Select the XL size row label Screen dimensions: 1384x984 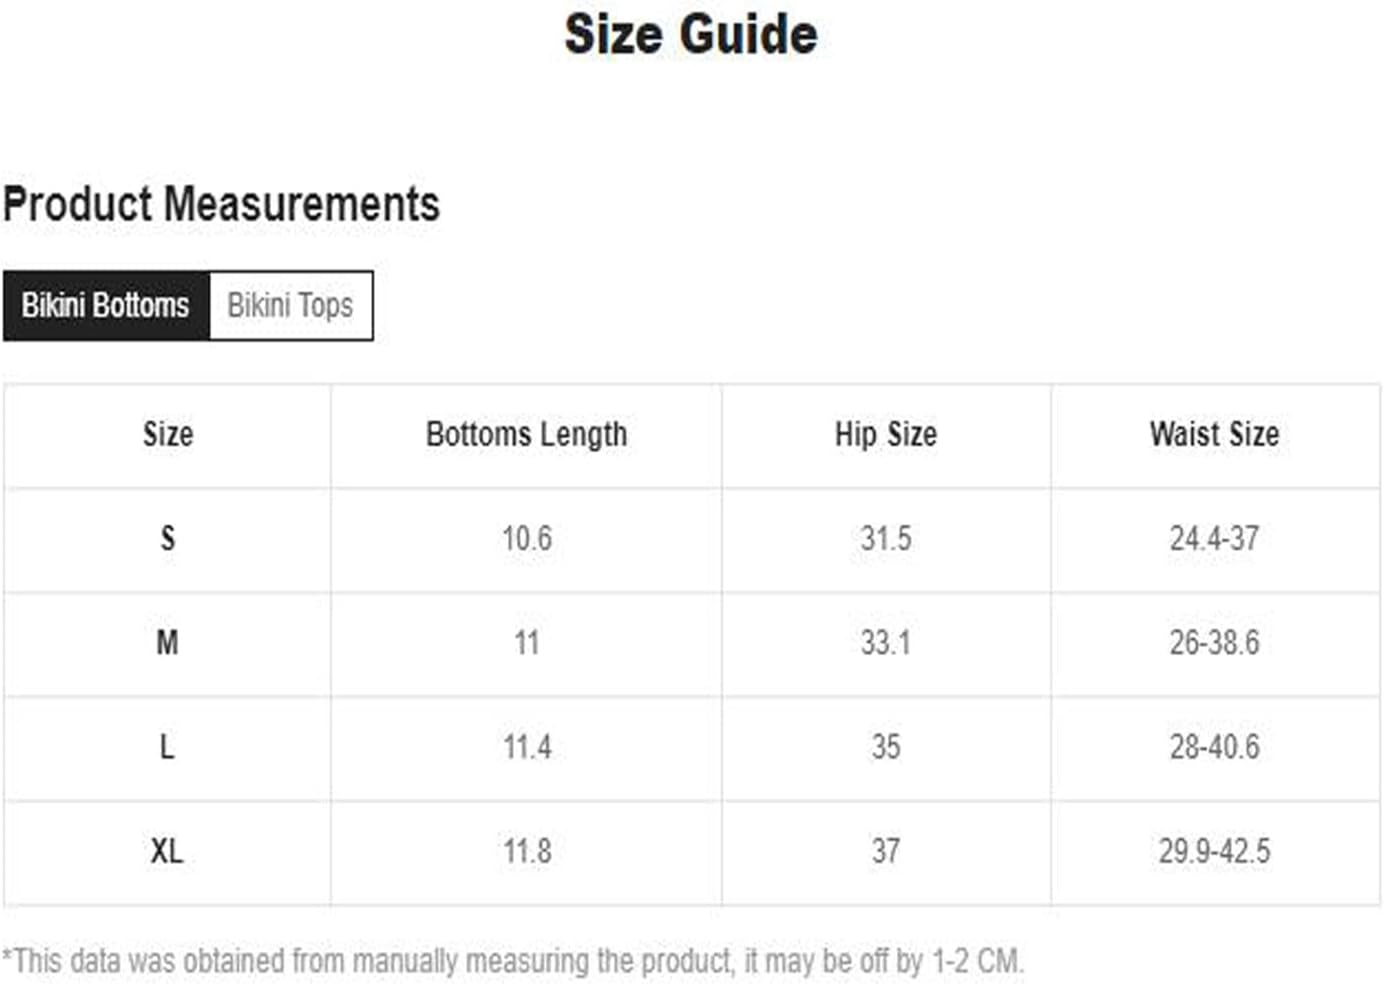coord(168,852)
